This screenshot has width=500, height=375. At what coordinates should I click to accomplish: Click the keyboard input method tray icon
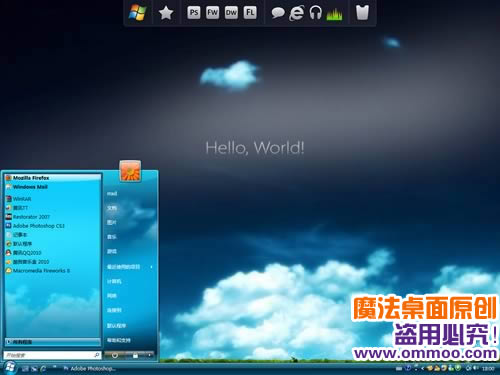click(399, 369)
